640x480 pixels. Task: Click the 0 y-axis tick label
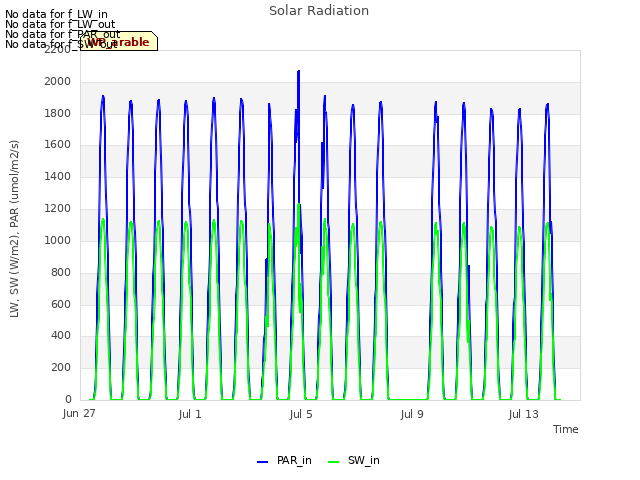(x=68, y=399)
